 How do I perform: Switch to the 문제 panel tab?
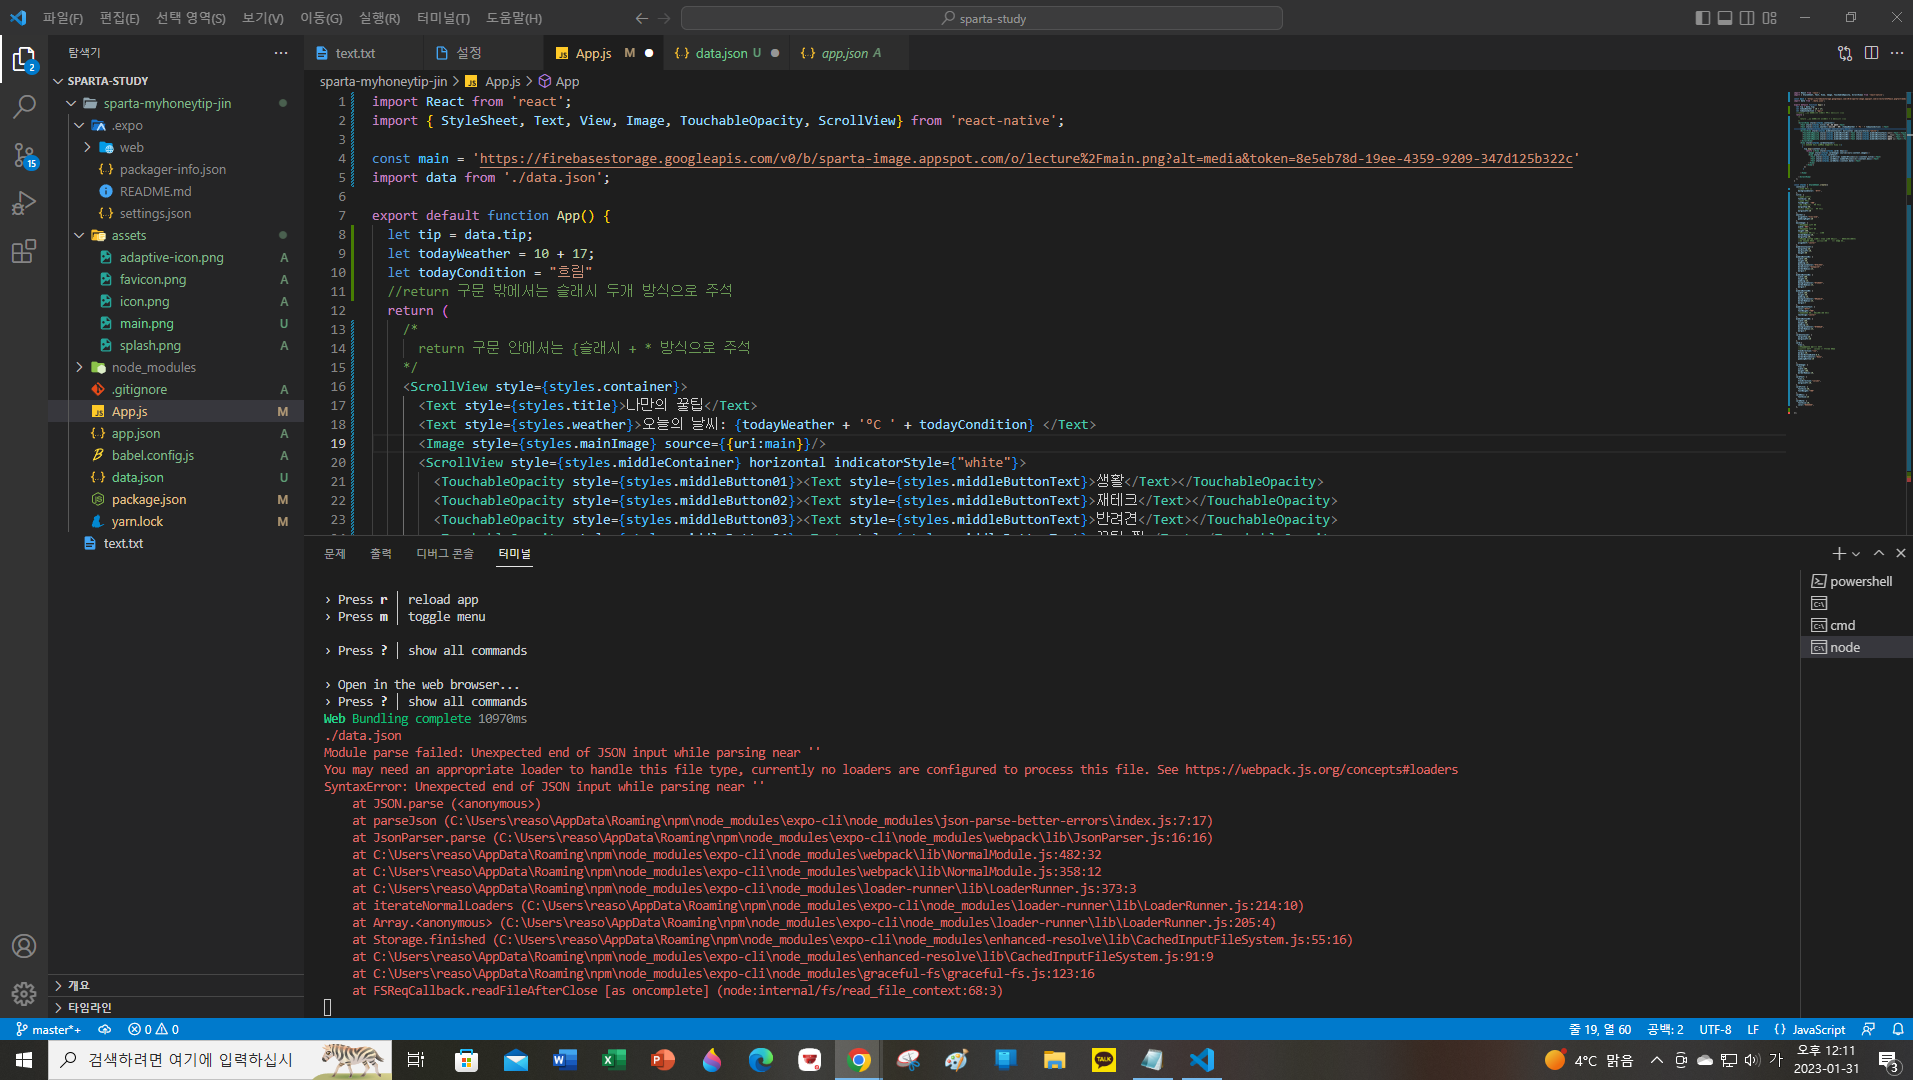[x=334, y=553]
